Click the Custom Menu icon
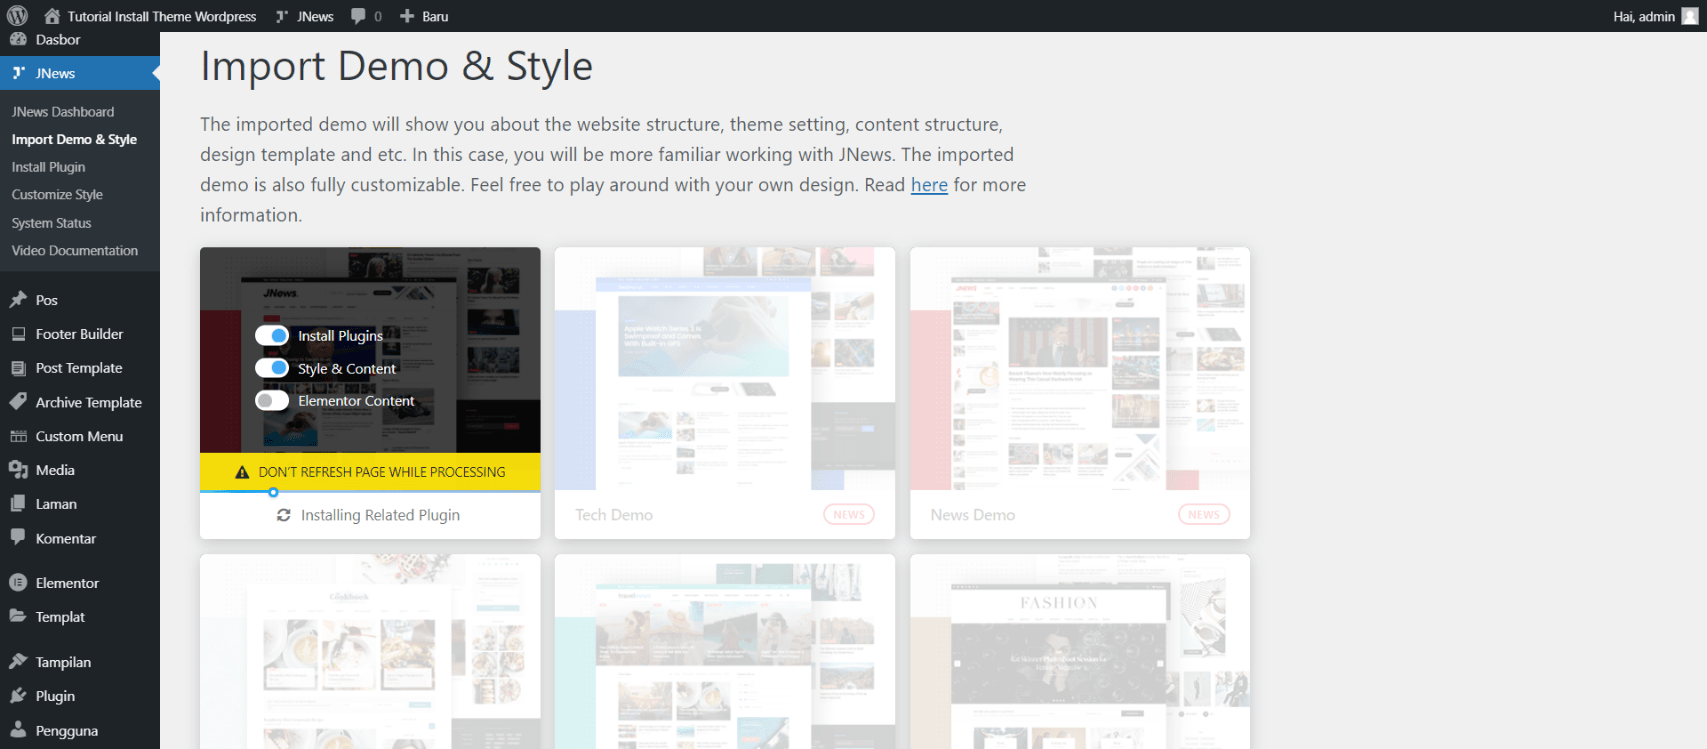The height and width of the screenshot is (749, 1707). (18, 436)
